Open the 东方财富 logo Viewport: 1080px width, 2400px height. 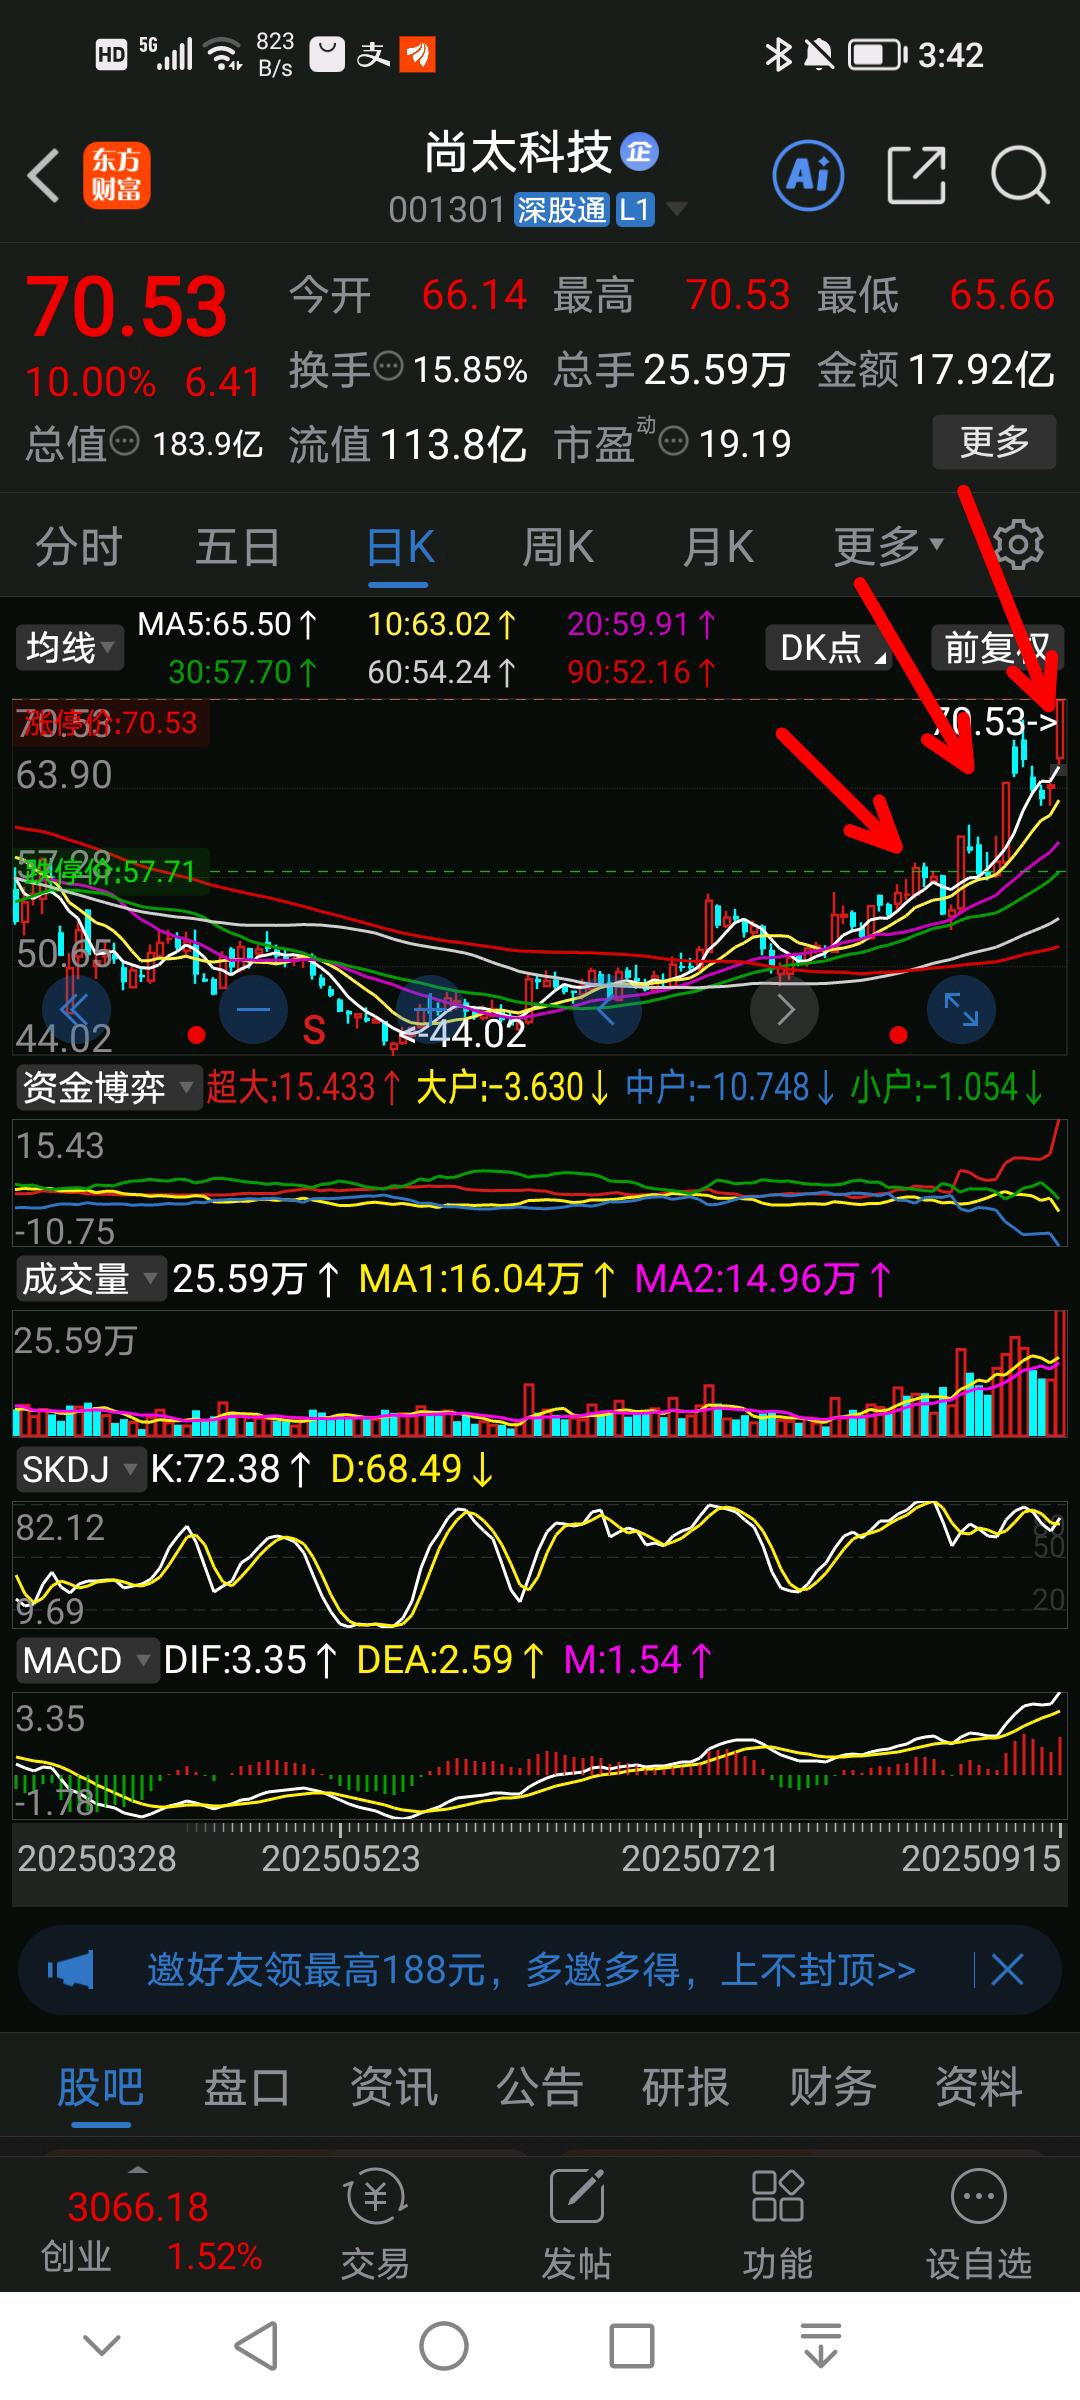point(117,175)
